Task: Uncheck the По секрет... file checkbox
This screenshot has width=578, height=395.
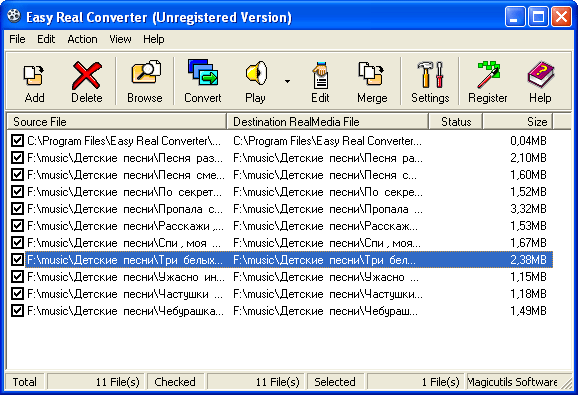Action: (x=17, y=192)
